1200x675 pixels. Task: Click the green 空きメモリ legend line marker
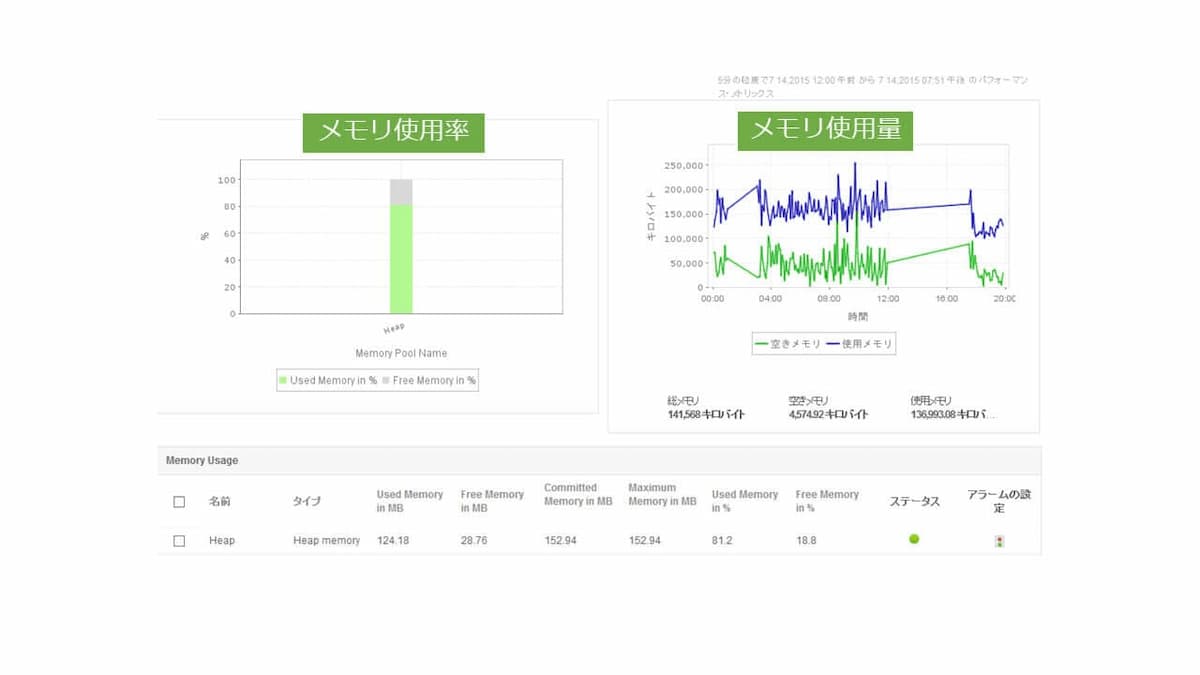click(762, 344)
